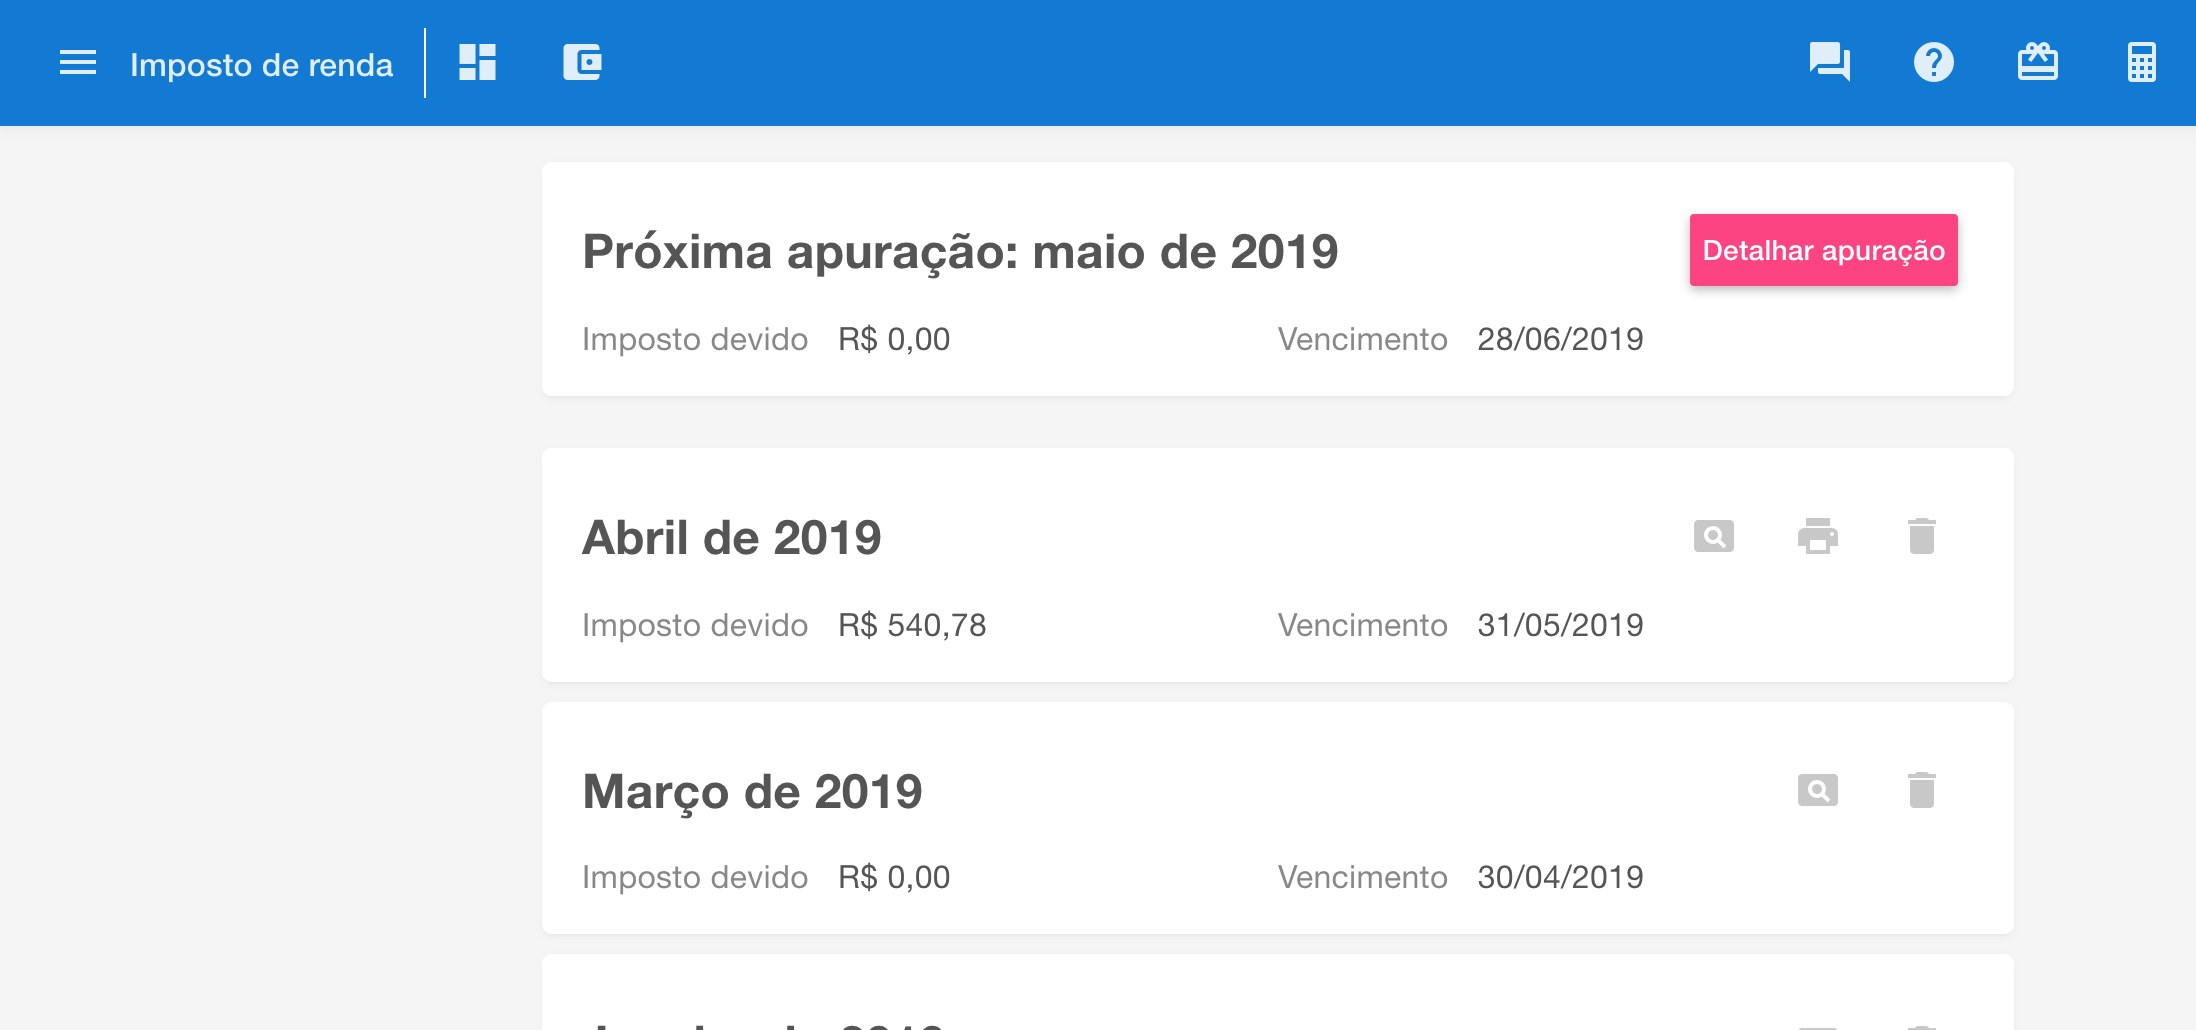Print the Abril de 2019 record

1817,537
